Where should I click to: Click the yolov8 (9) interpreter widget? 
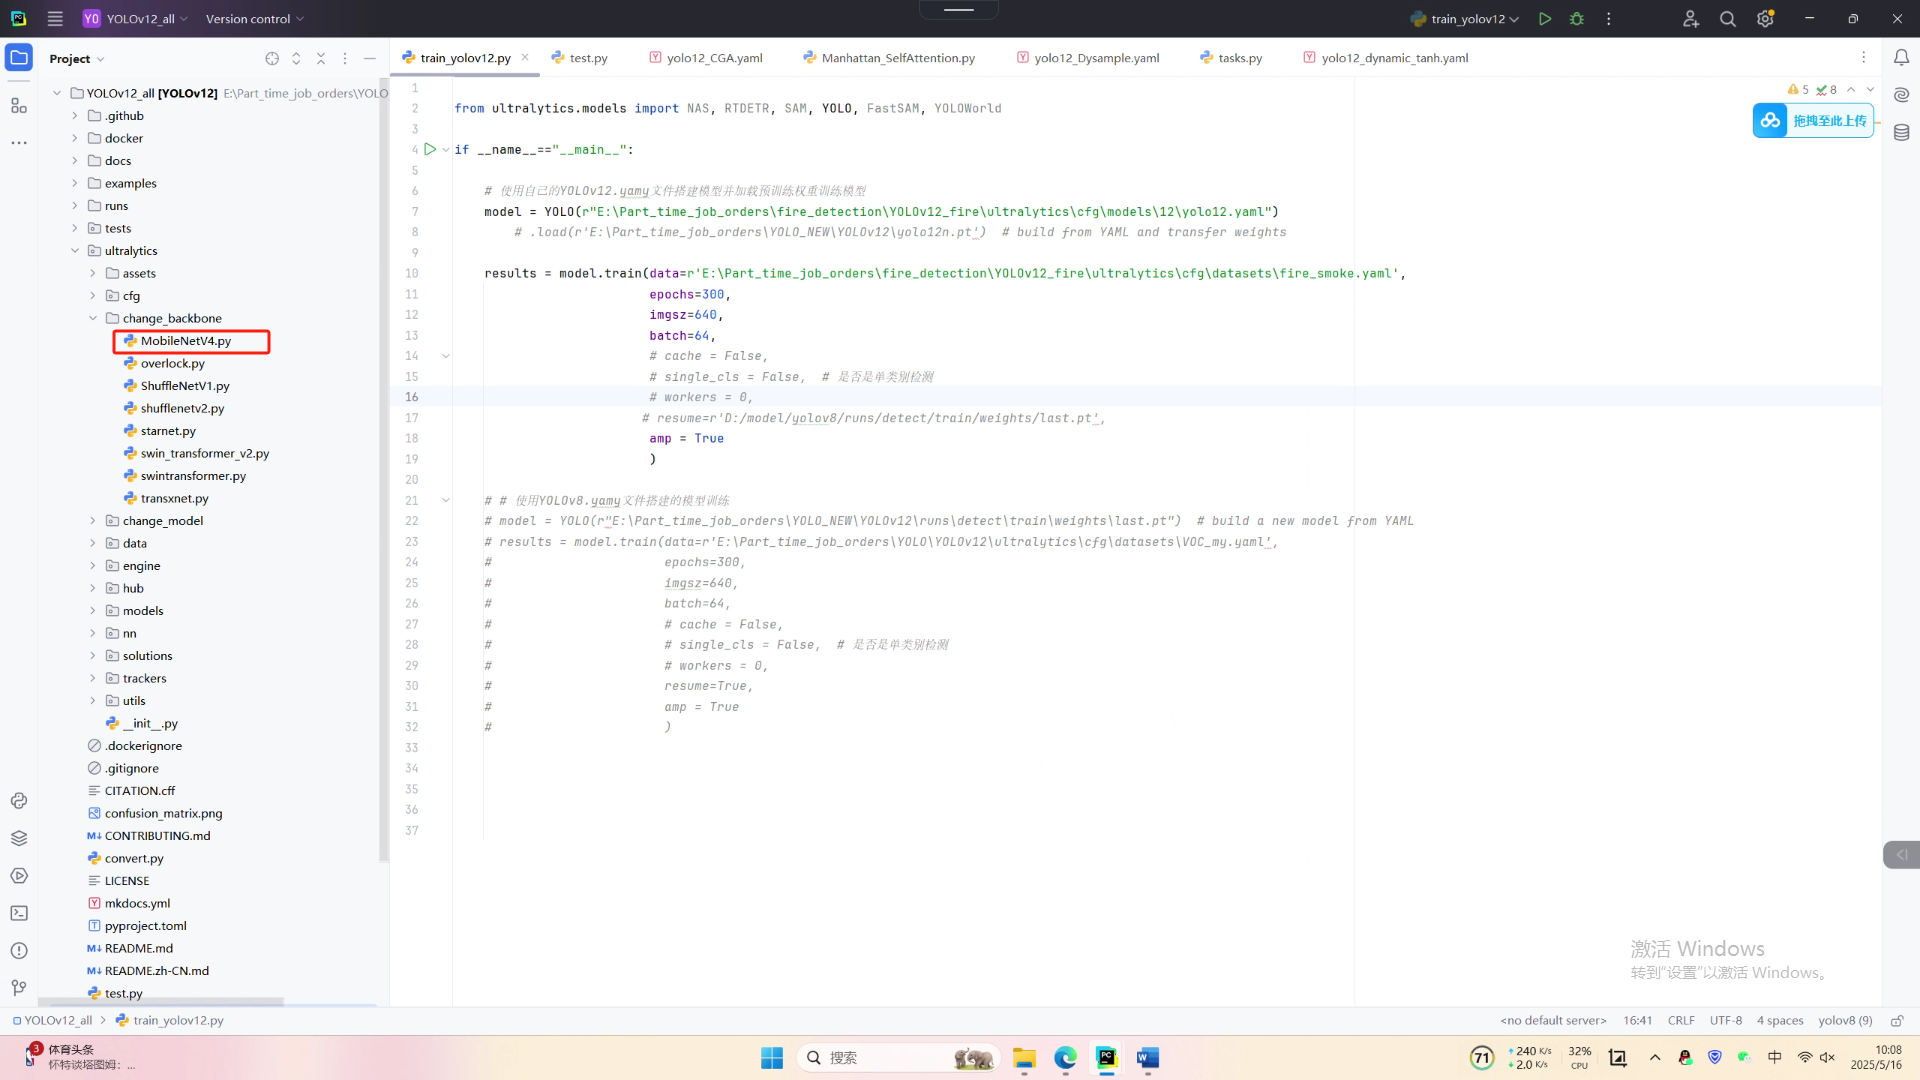coord(1845,1021)
